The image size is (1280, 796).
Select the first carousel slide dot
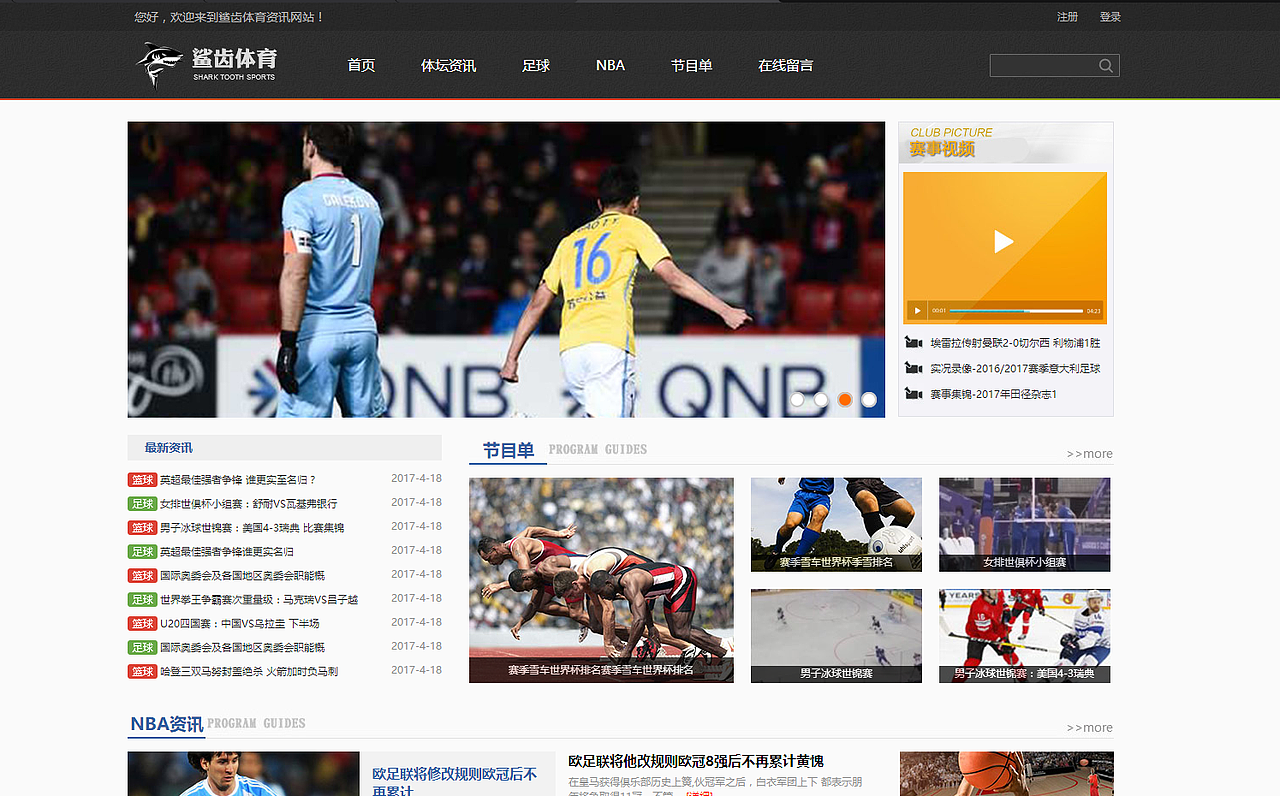[x=797, y=400]
